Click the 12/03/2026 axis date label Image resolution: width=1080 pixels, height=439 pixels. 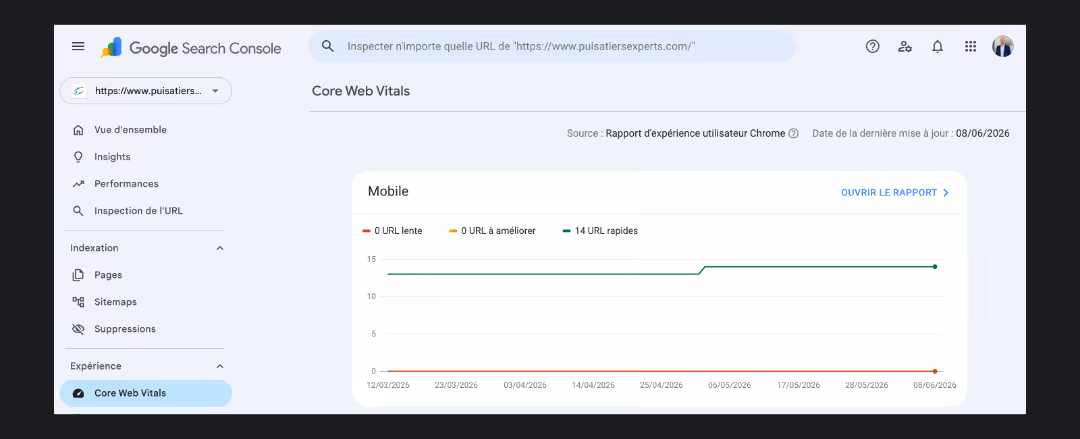pos(388,385)
